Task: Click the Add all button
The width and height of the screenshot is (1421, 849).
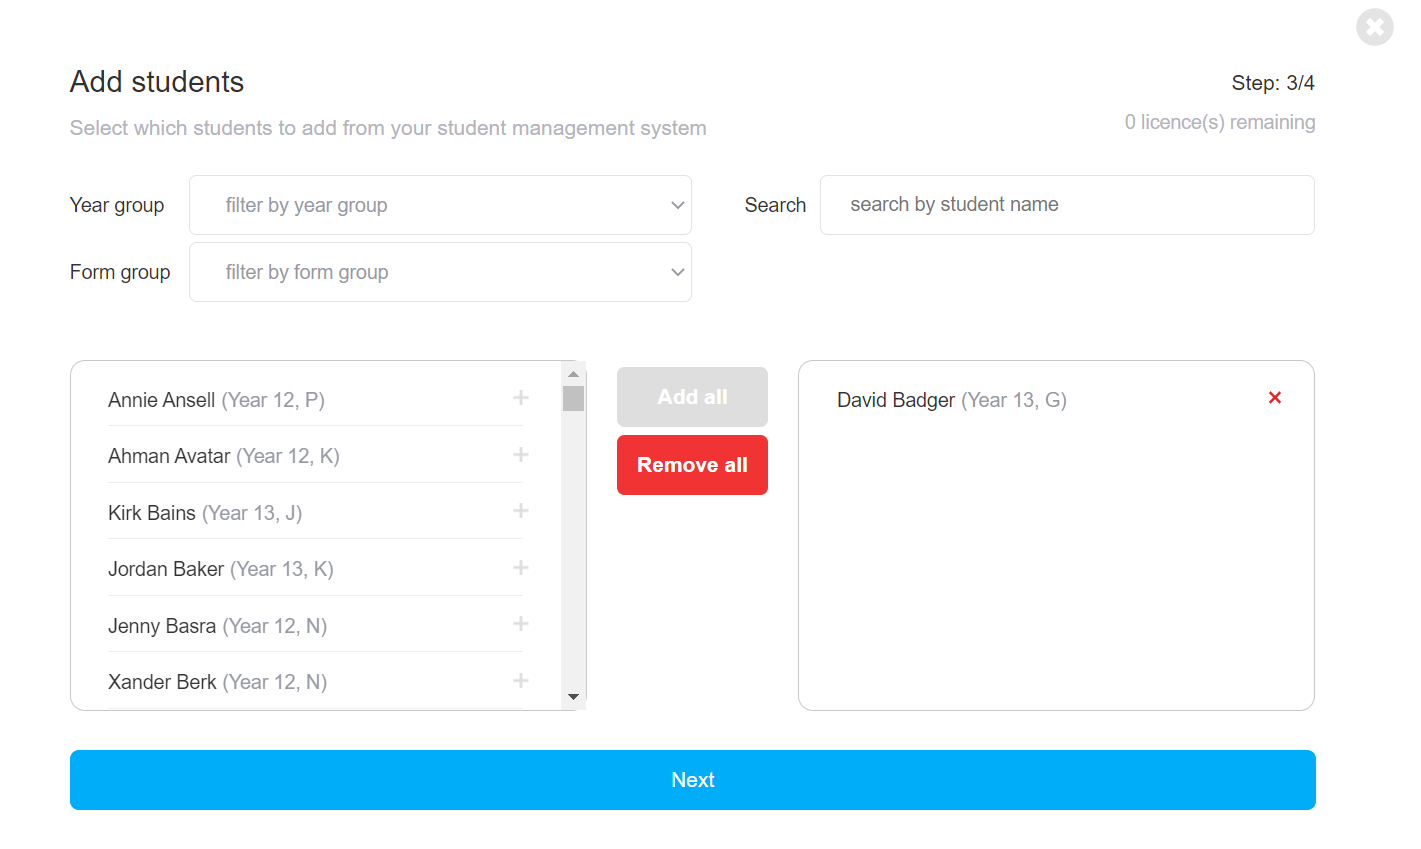Action: coord(692,397)
